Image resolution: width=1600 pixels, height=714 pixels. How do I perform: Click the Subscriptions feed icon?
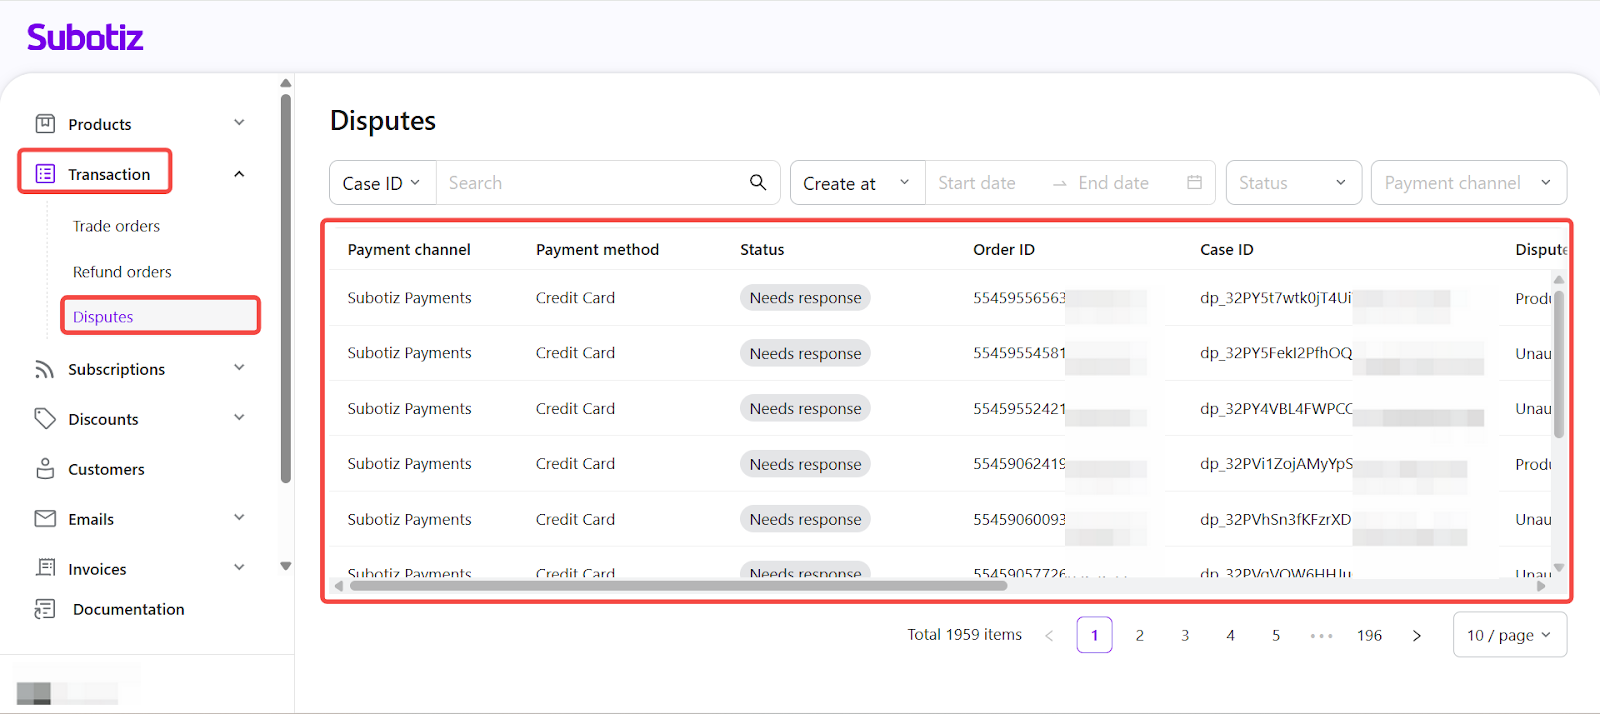[x=45, y=369]
